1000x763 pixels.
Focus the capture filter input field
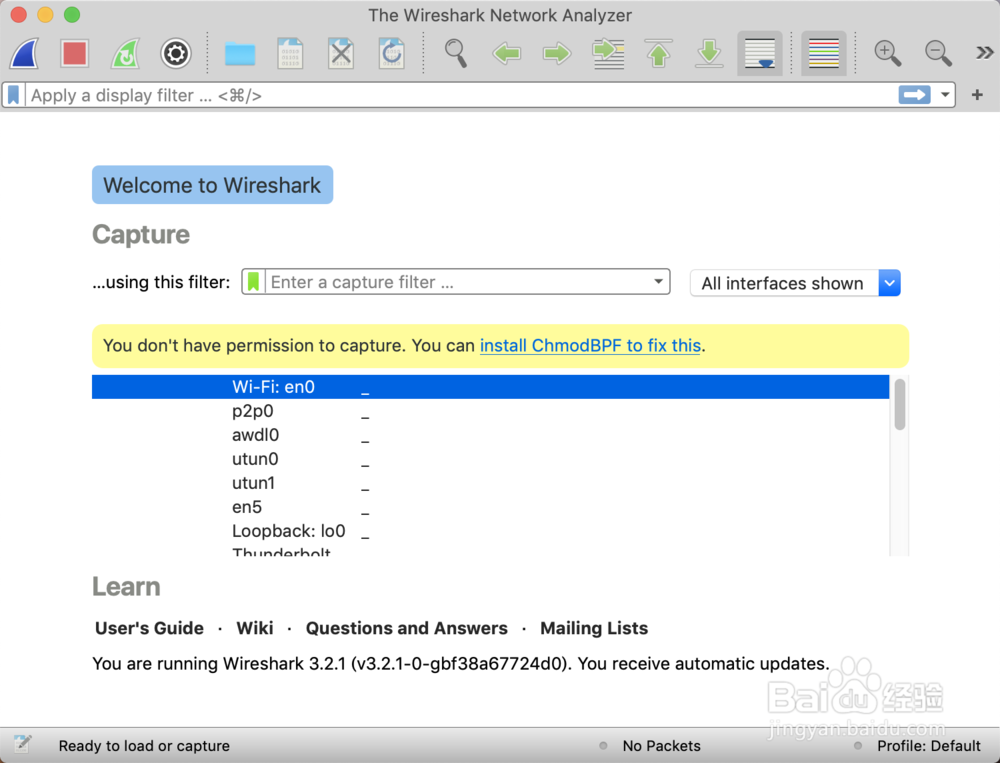(x=458, y=281)
